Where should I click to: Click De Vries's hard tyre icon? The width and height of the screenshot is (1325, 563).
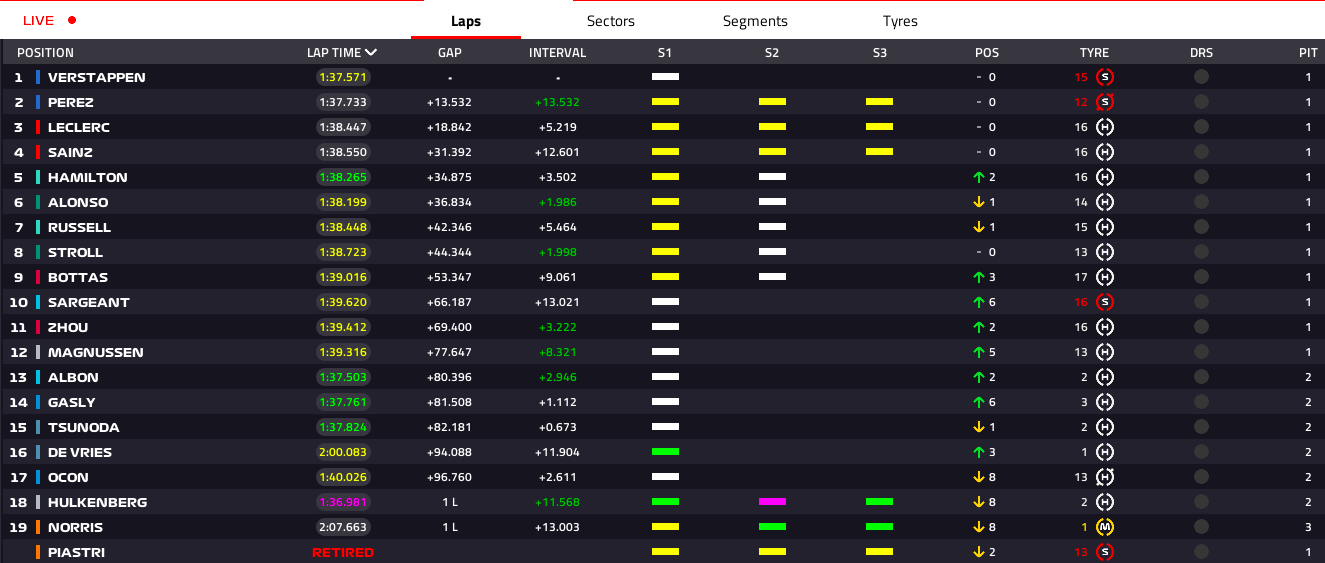[1105, 452]
